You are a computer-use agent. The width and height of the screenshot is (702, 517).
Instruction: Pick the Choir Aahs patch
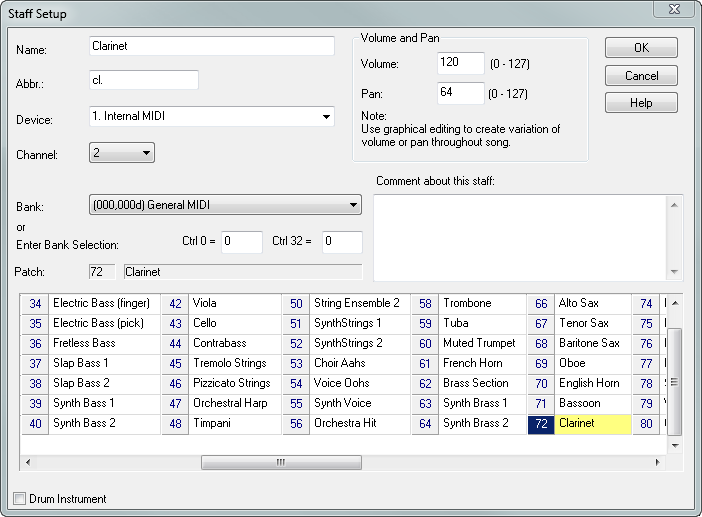click(x=345, y=363)
